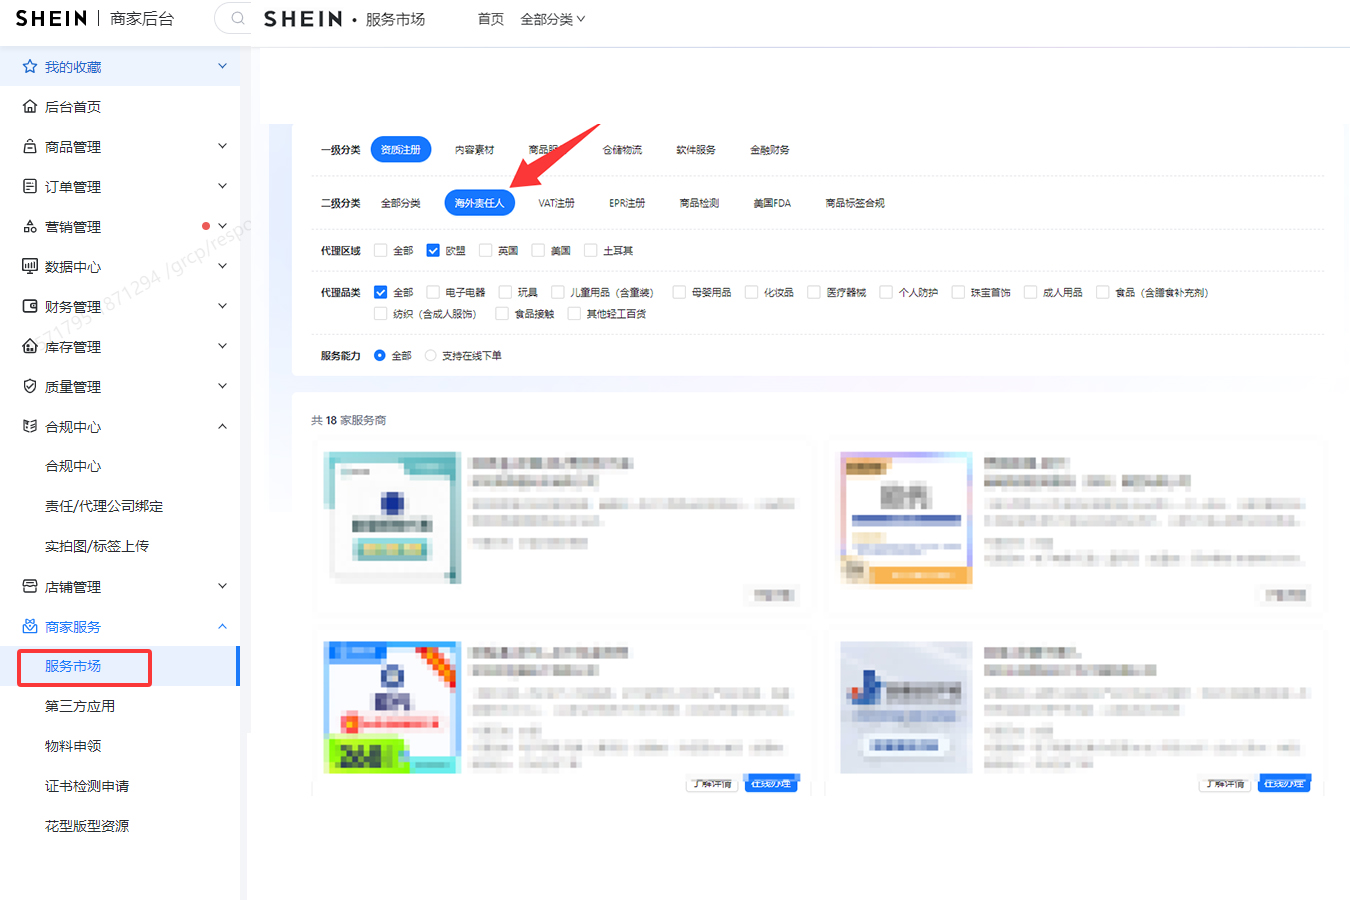Uncheck the 欧盟 region checkbox
This screenshot has height=900, width=1350.
433,251
